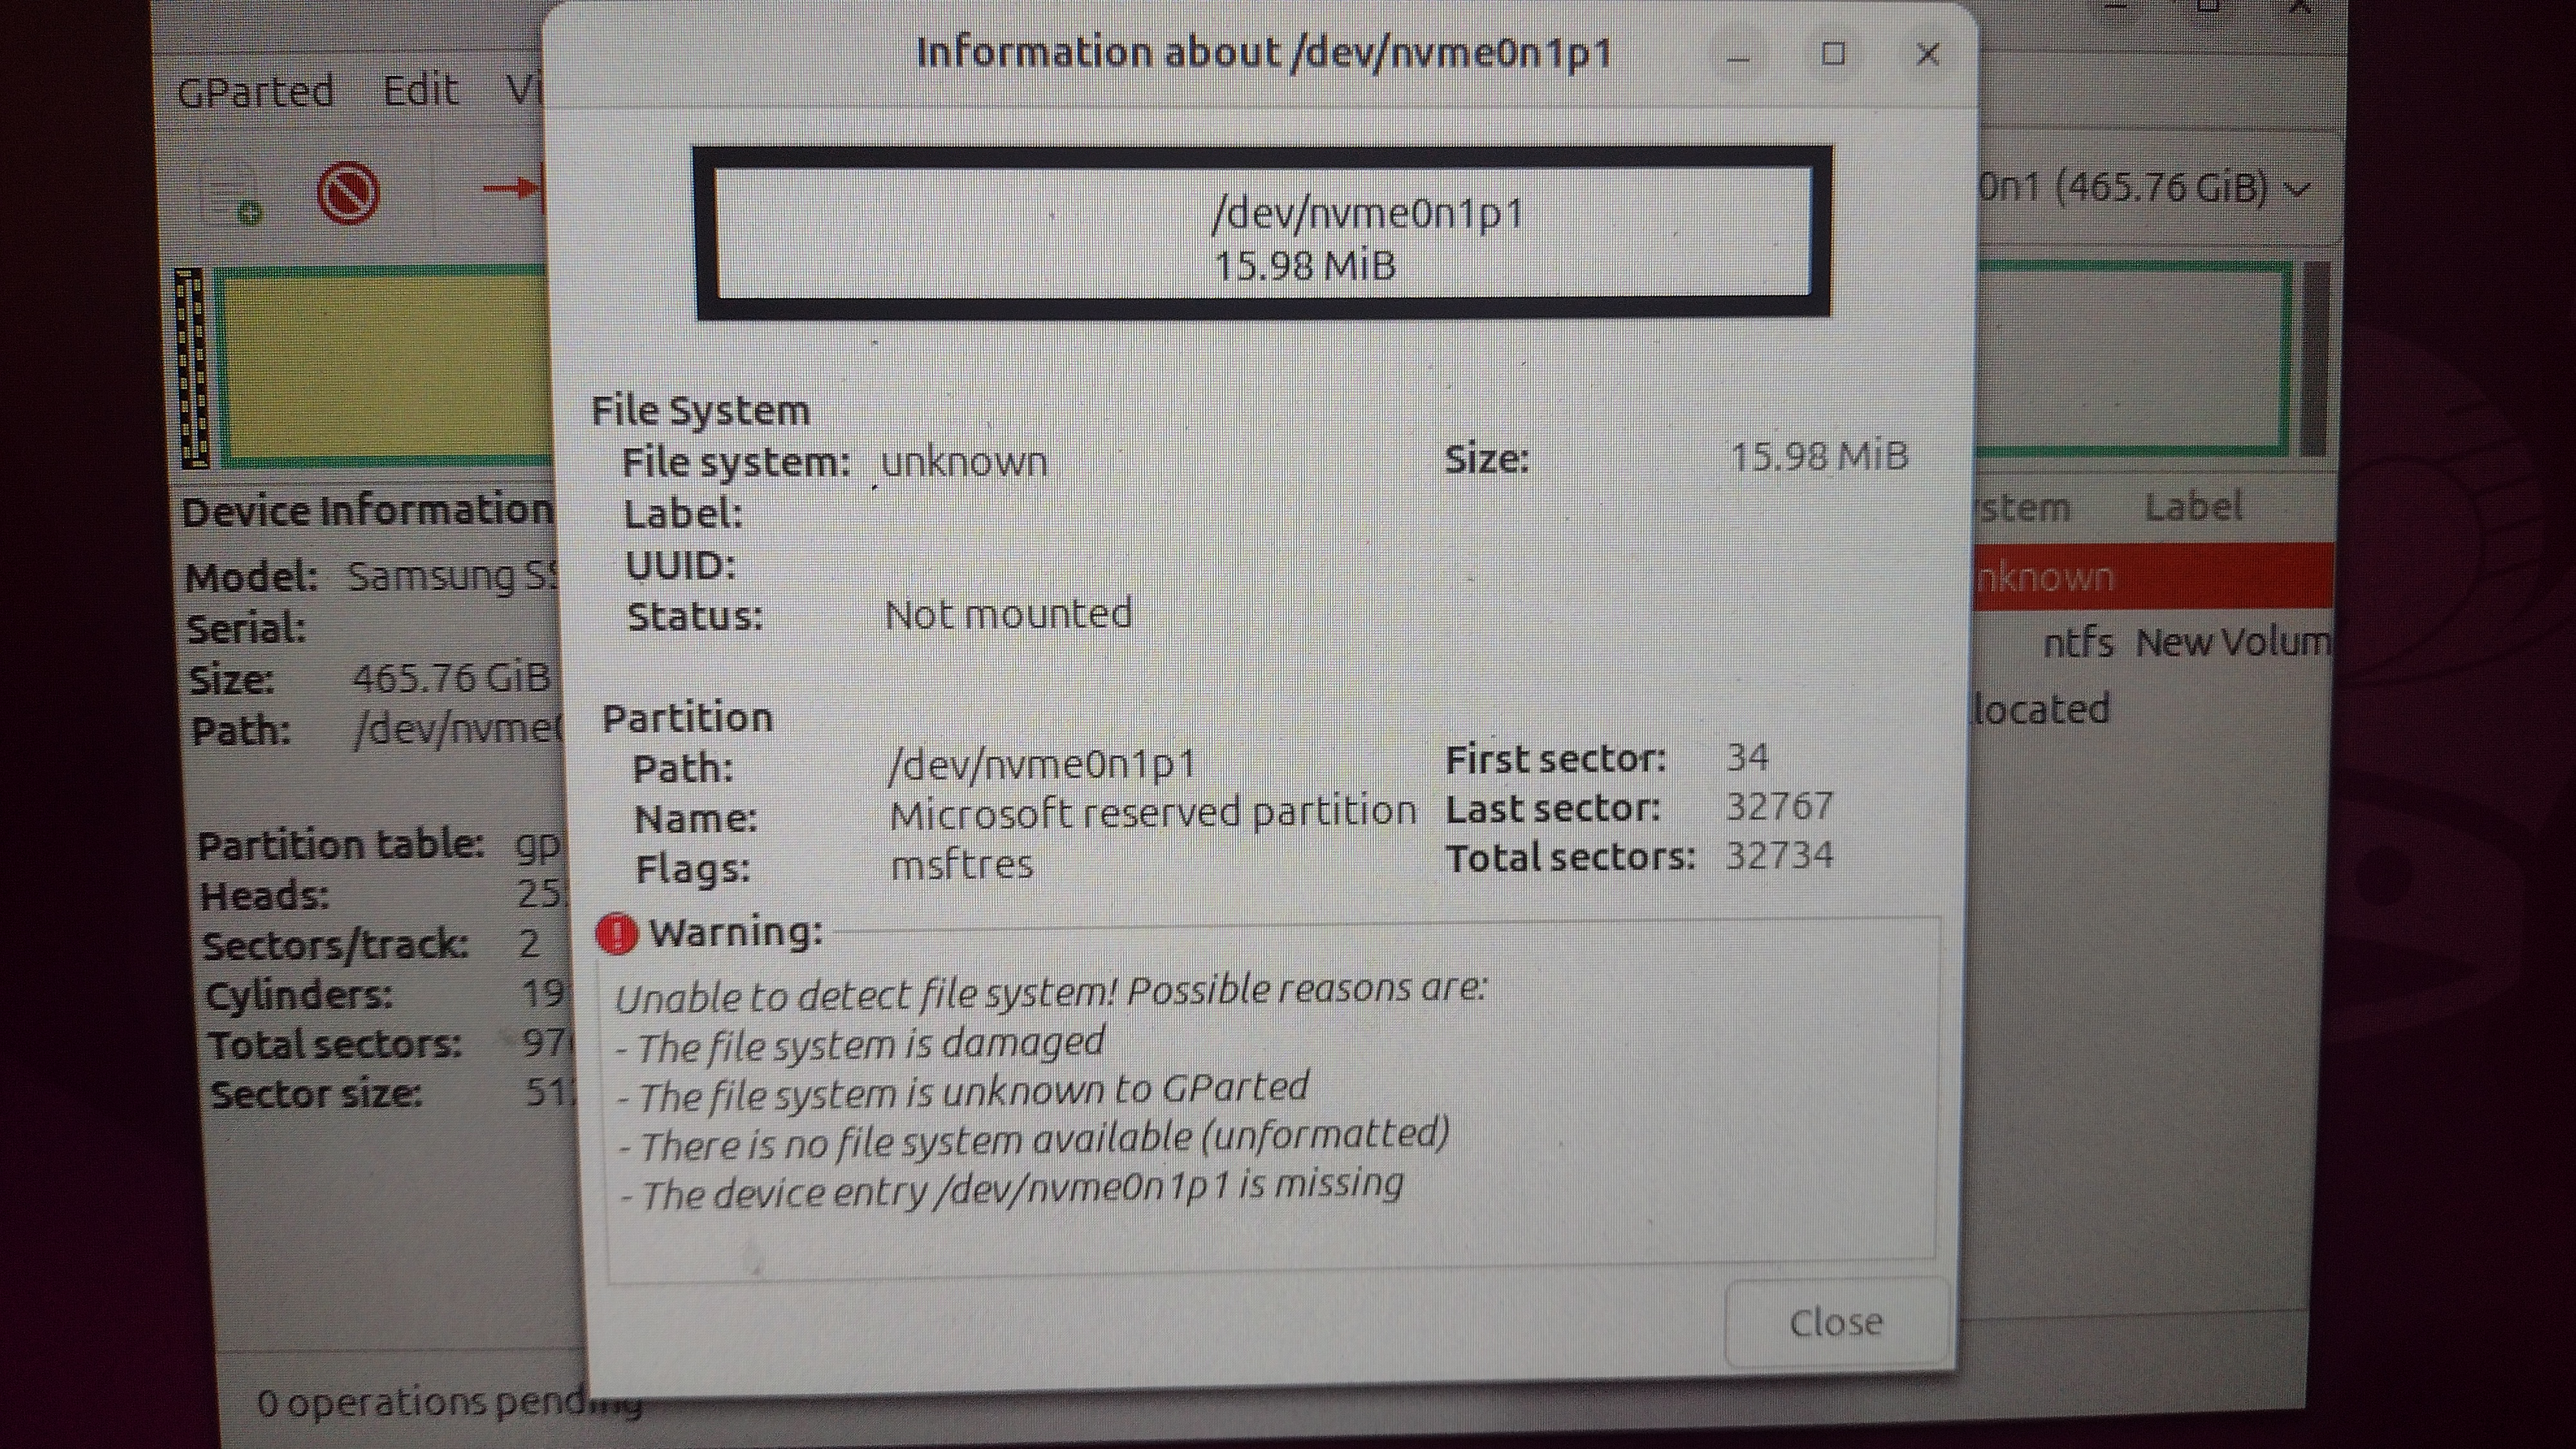This screenshot has width=2576, height=1449.
Task: Click the First sector value 34
Action: point(1747,757)
